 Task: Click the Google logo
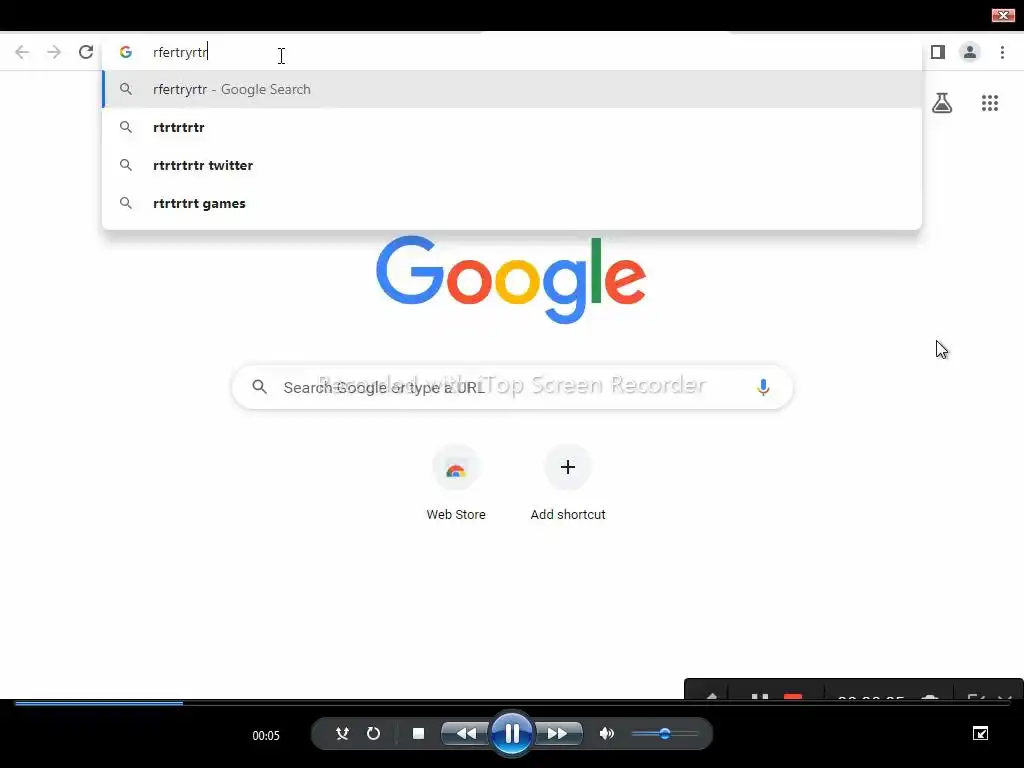511,280
